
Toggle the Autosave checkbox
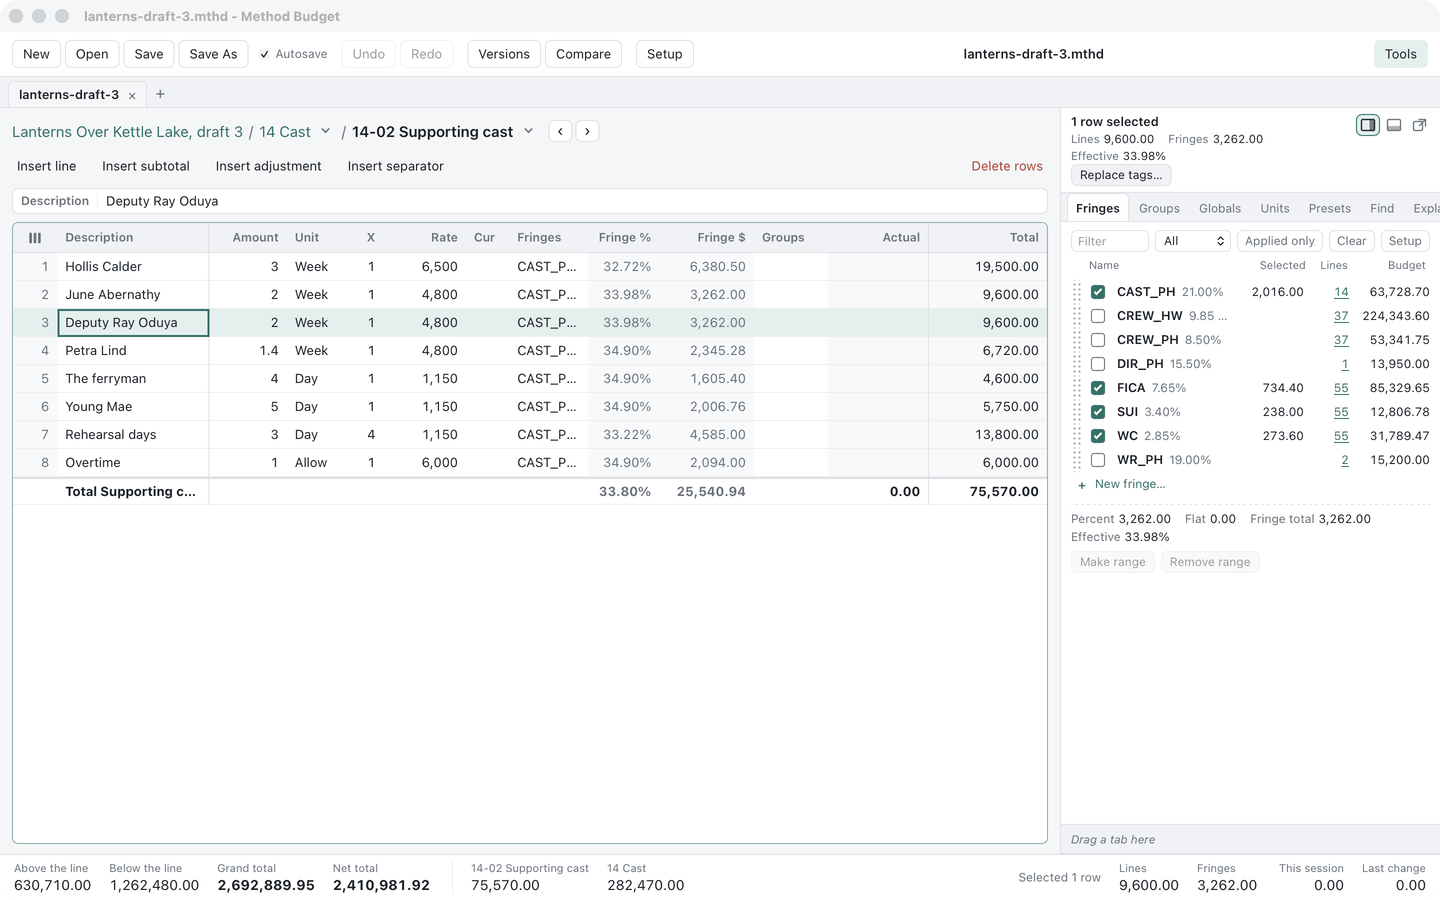tap(265, 54)
